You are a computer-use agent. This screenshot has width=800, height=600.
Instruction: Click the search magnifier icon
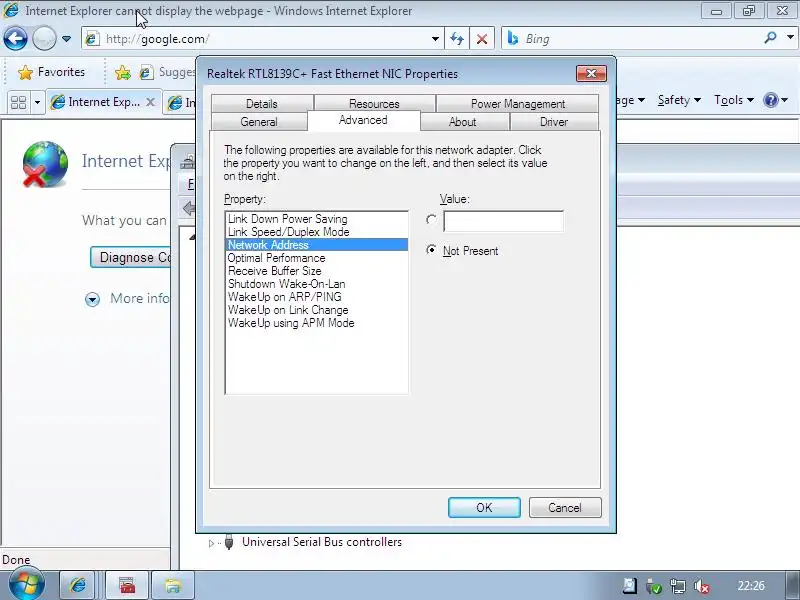point(770,38)
